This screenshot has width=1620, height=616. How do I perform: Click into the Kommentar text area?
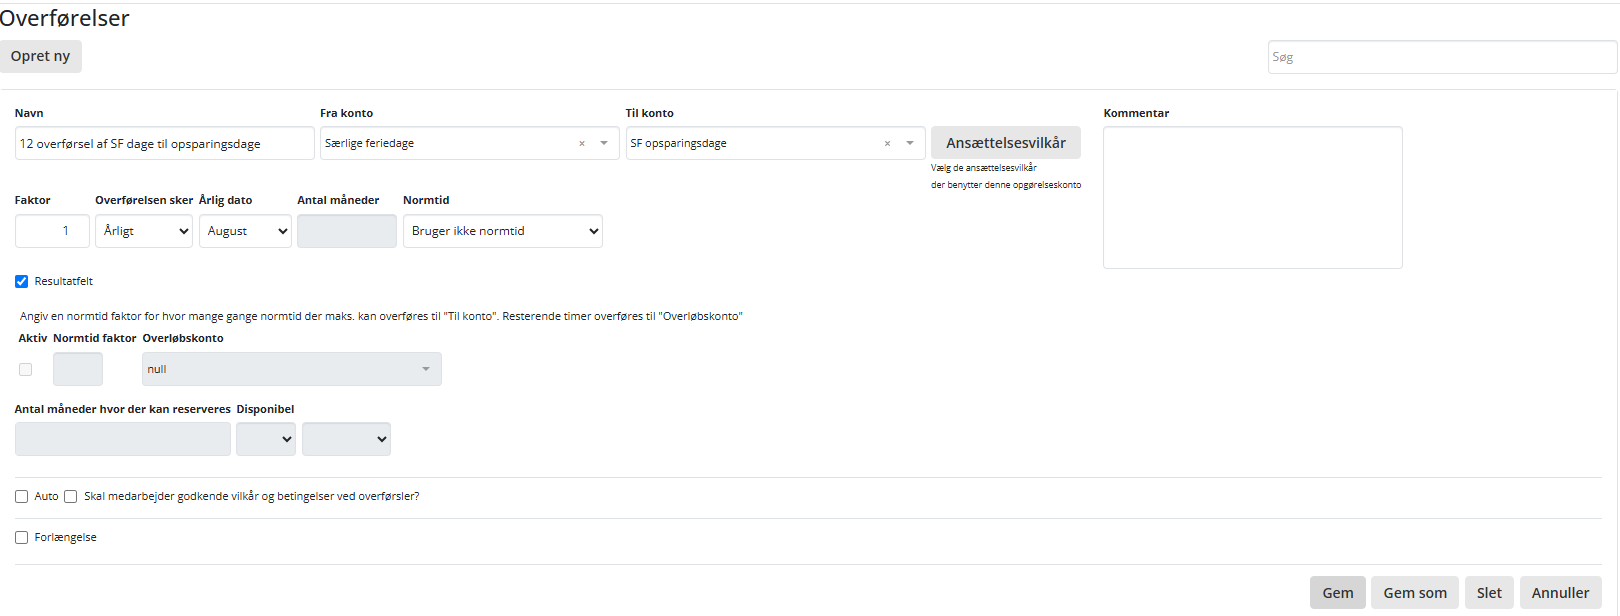(1252, 197)
